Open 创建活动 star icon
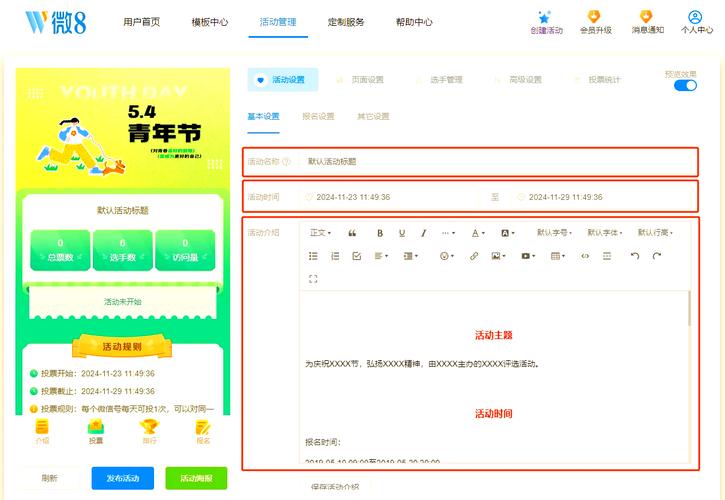Screen dimensions: 725x500 545,18
